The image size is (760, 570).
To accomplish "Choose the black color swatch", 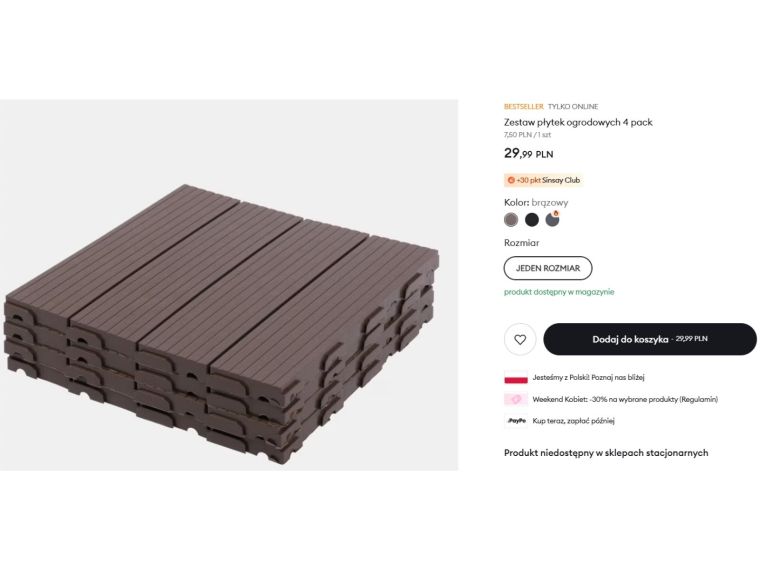I will [x=532, y=220].
